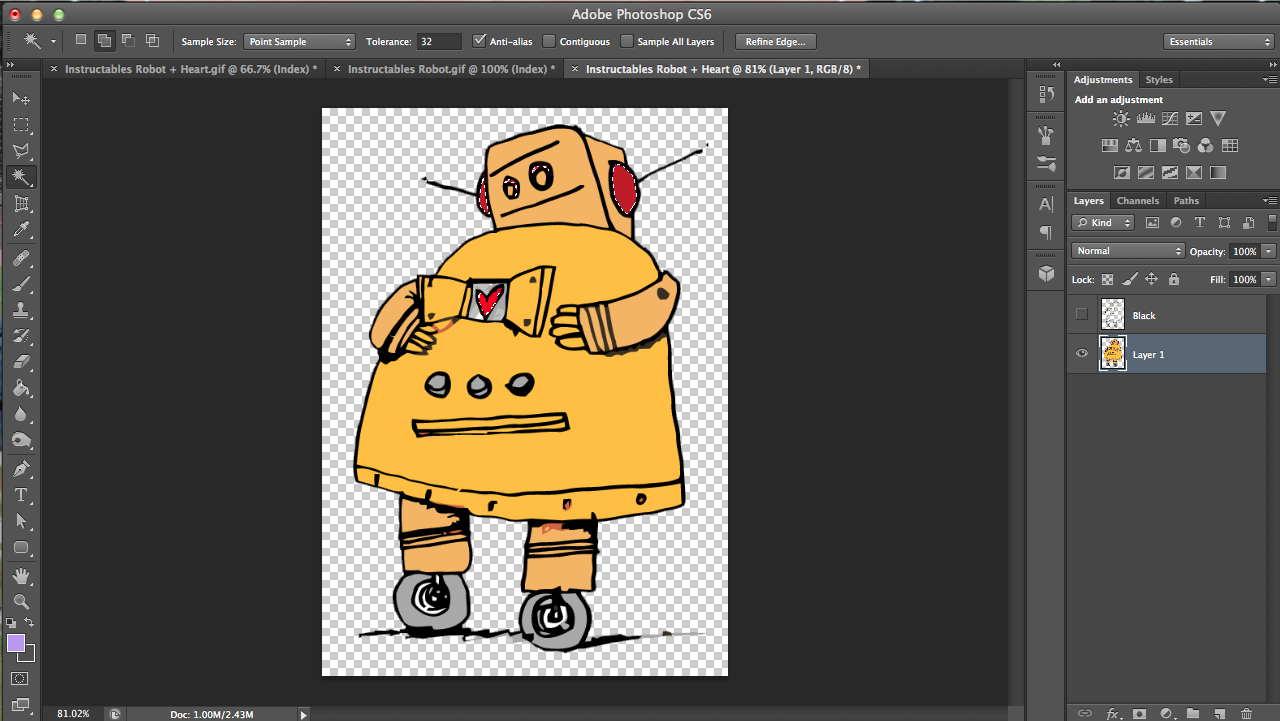Image resolution: width=1280 pixels, height=721 pixels.
Task: Select the Crop tool
Action: click(21, 204)
